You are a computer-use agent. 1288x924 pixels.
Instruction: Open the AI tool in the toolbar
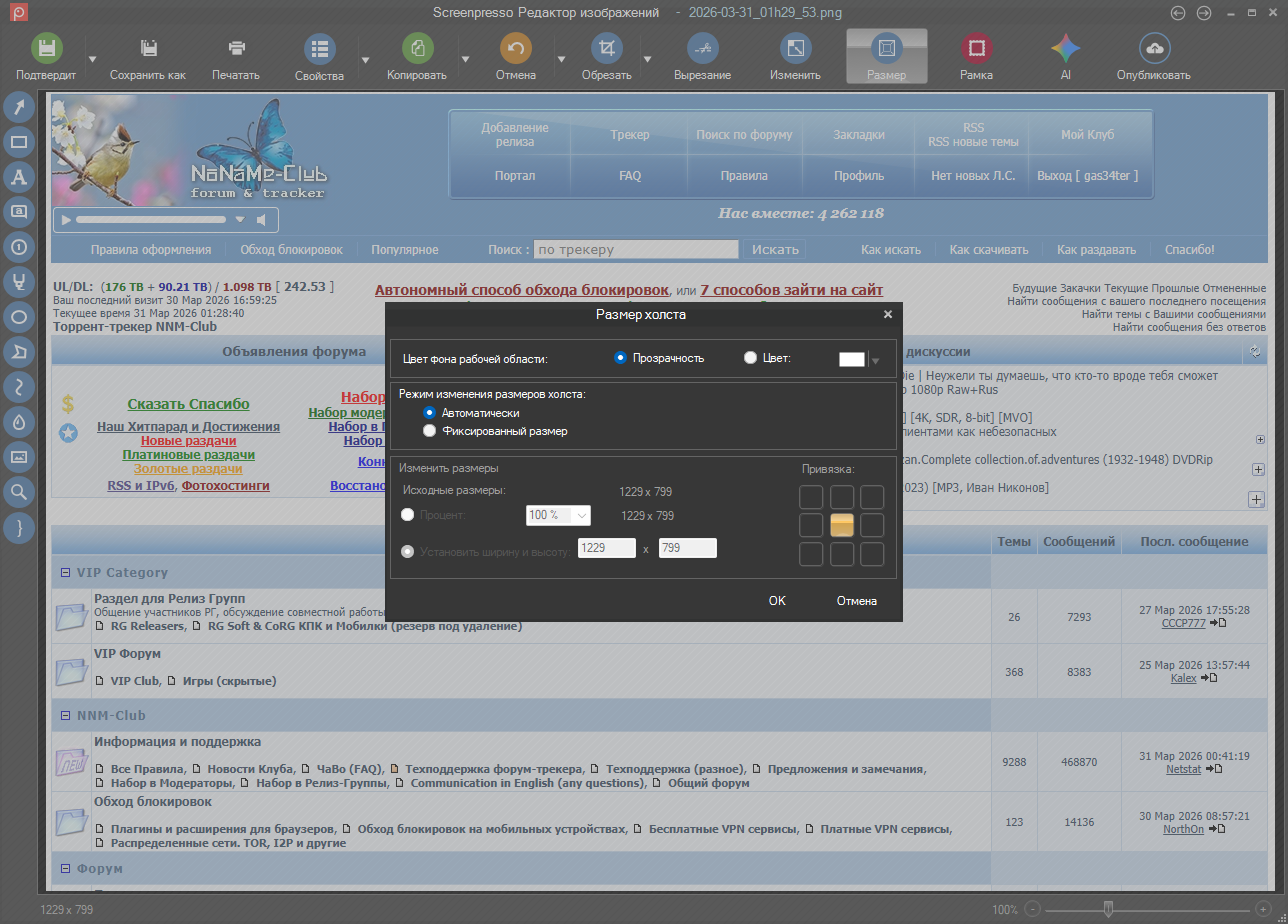click(x=1065, y=48)
